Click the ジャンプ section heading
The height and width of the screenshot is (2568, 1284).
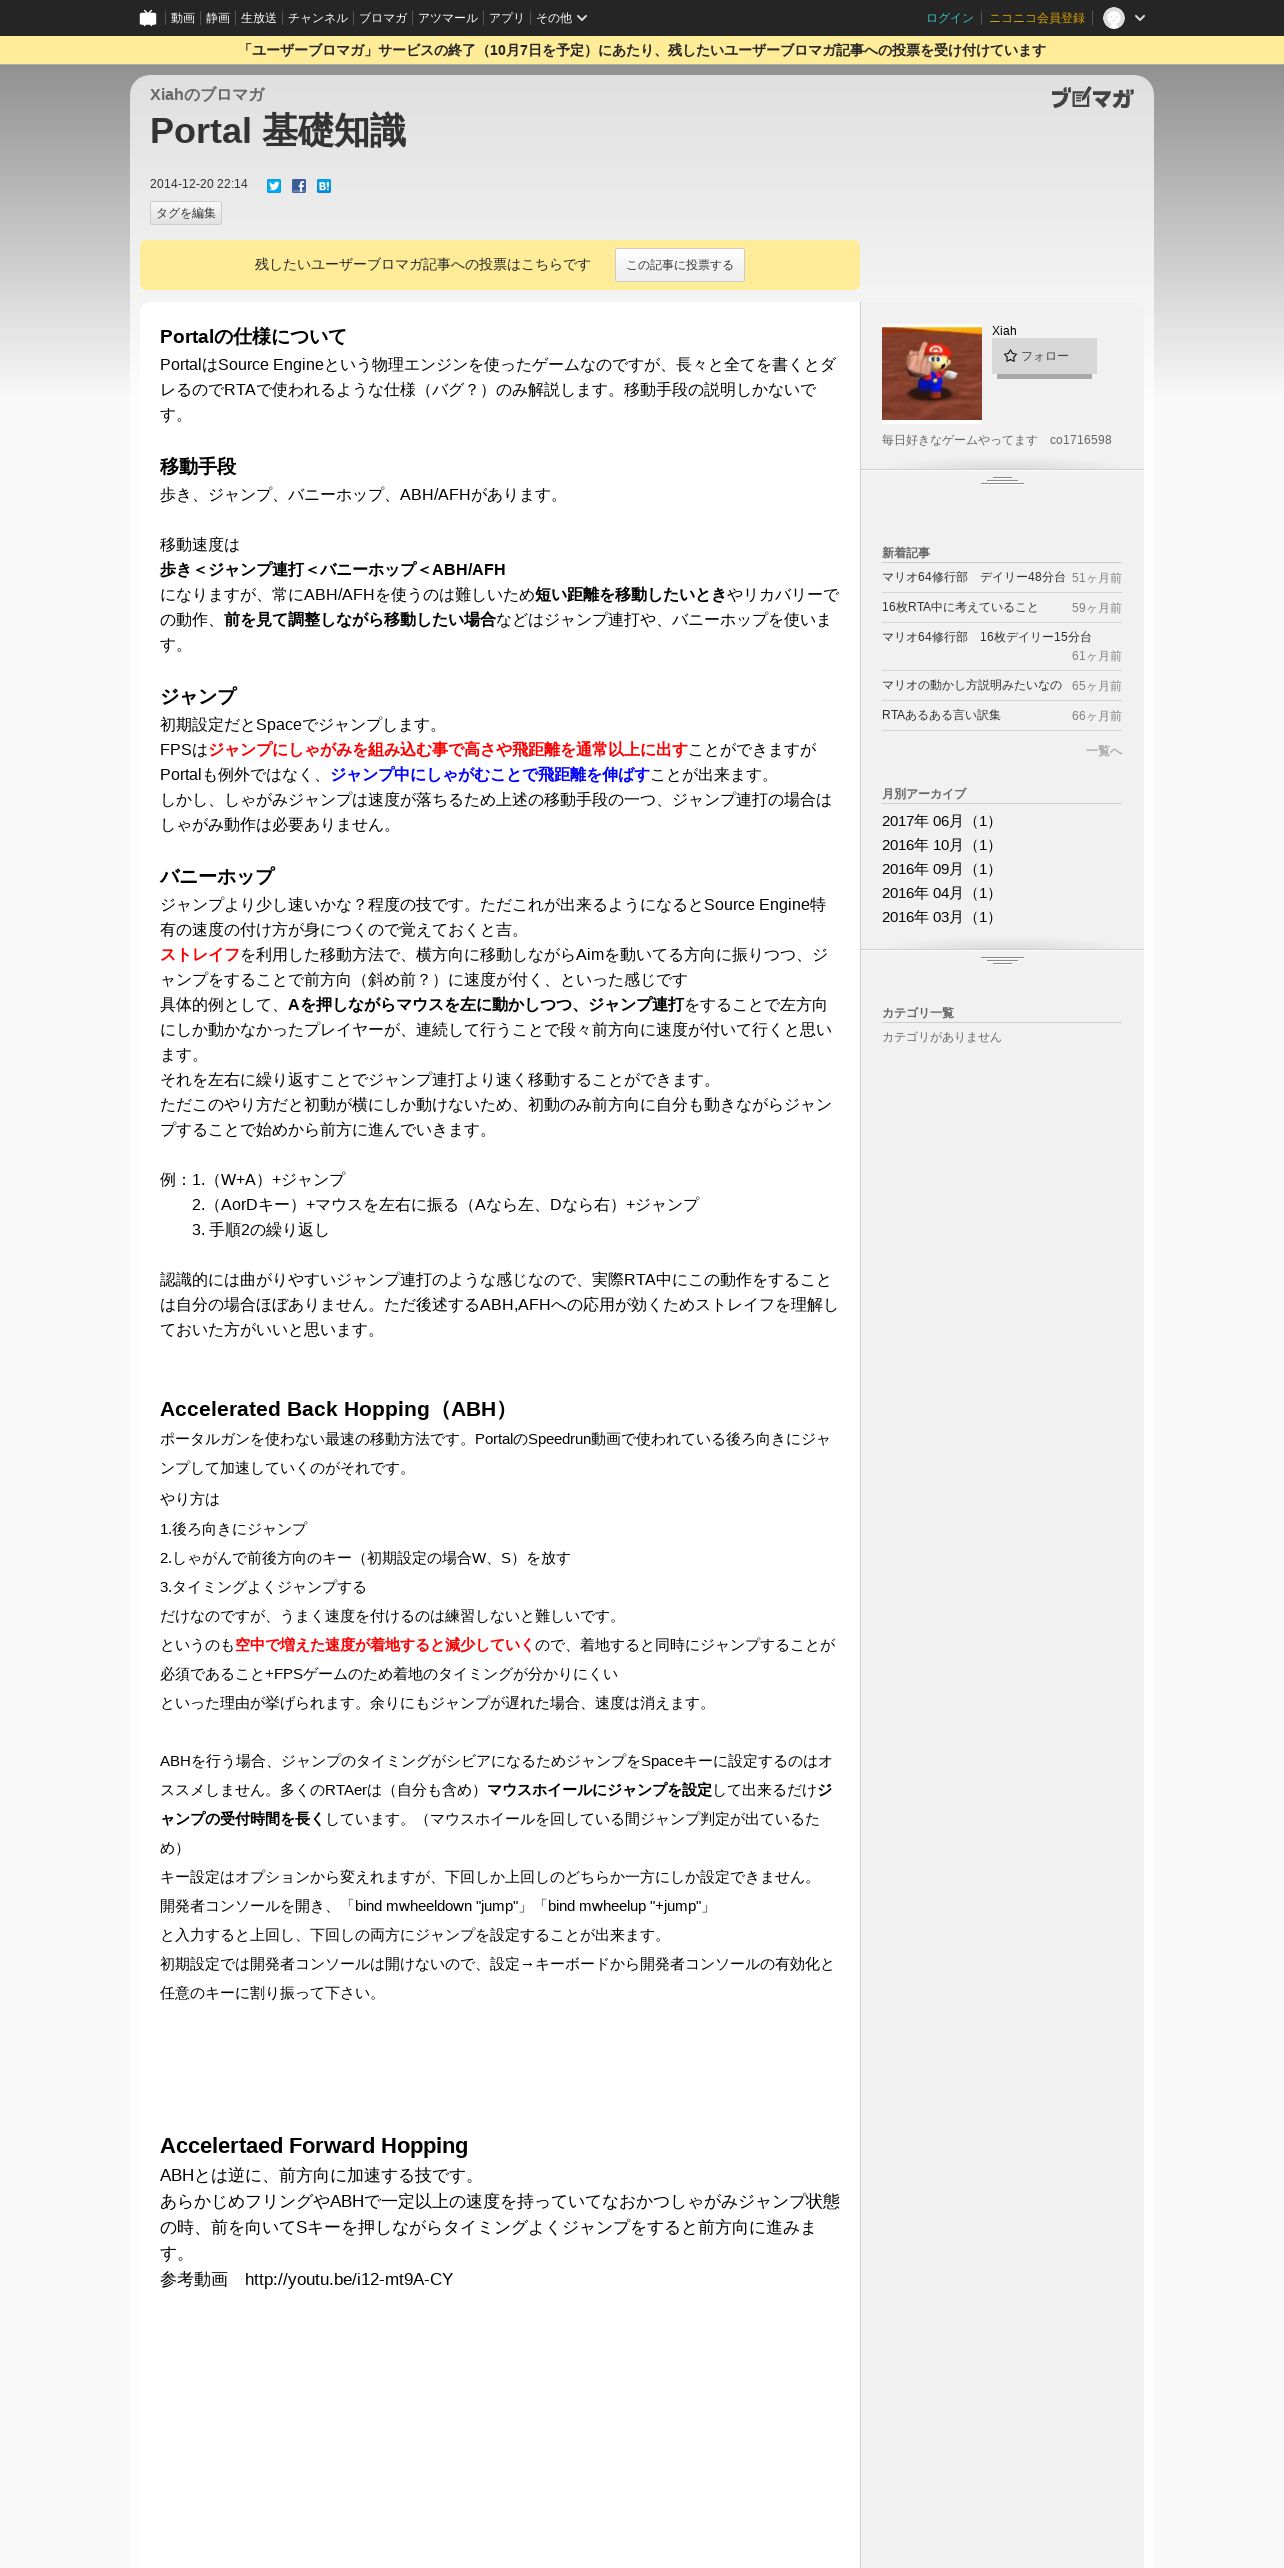click(x=198, y=697)
